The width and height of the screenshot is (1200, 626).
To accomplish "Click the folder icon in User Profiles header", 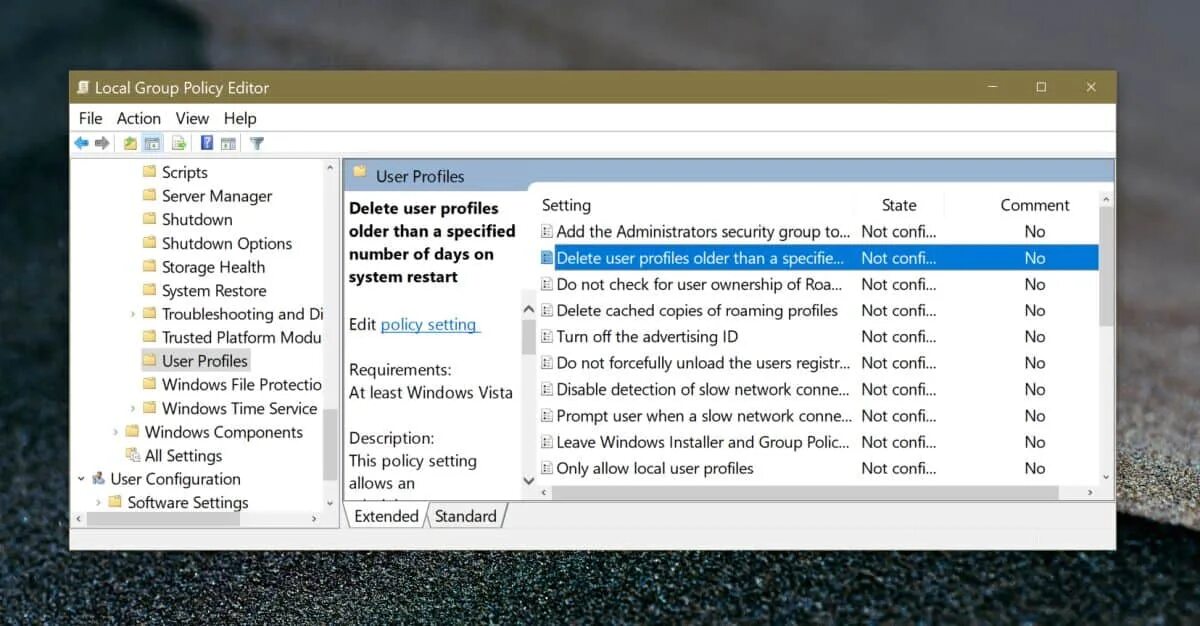I will click(x=360, y=172).
